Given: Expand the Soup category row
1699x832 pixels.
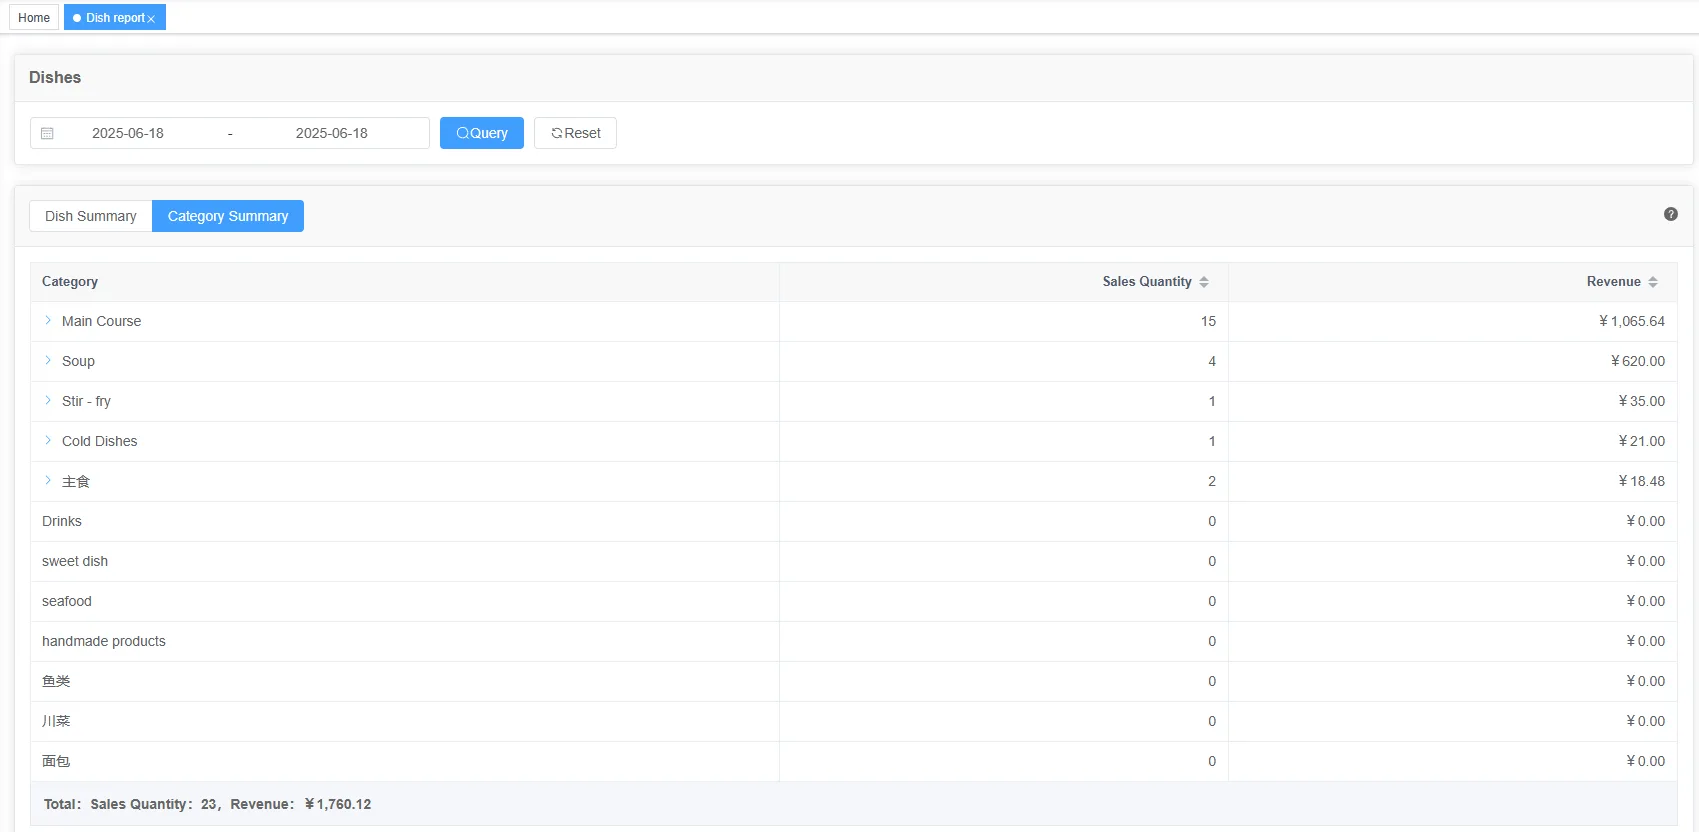Looking at the screenshot, I should (x=48, y=360).
